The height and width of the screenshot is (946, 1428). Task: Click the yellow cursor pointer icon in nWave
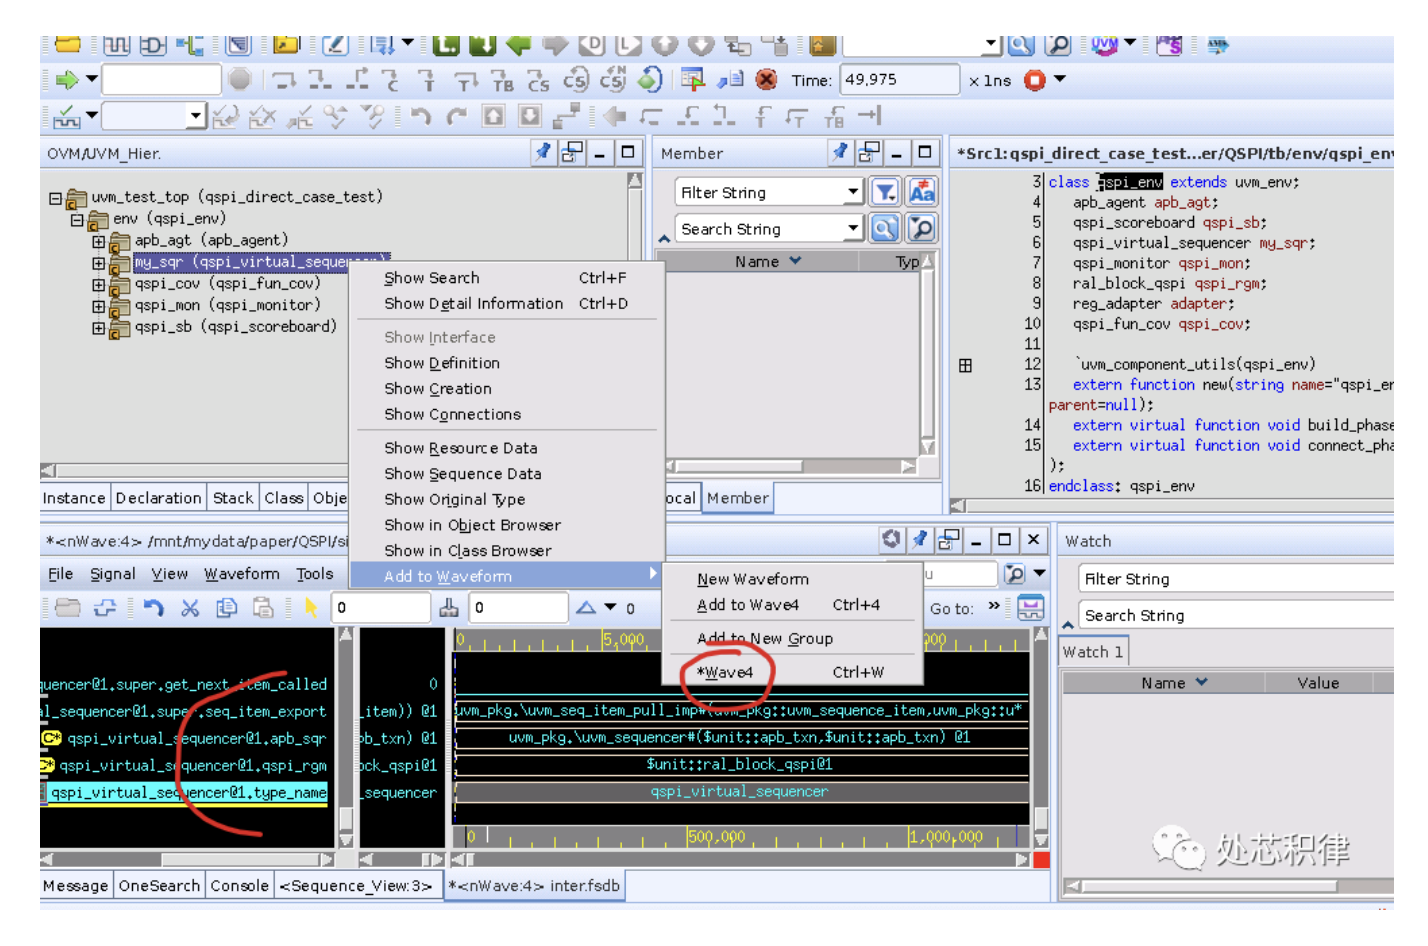pos(310,608)
